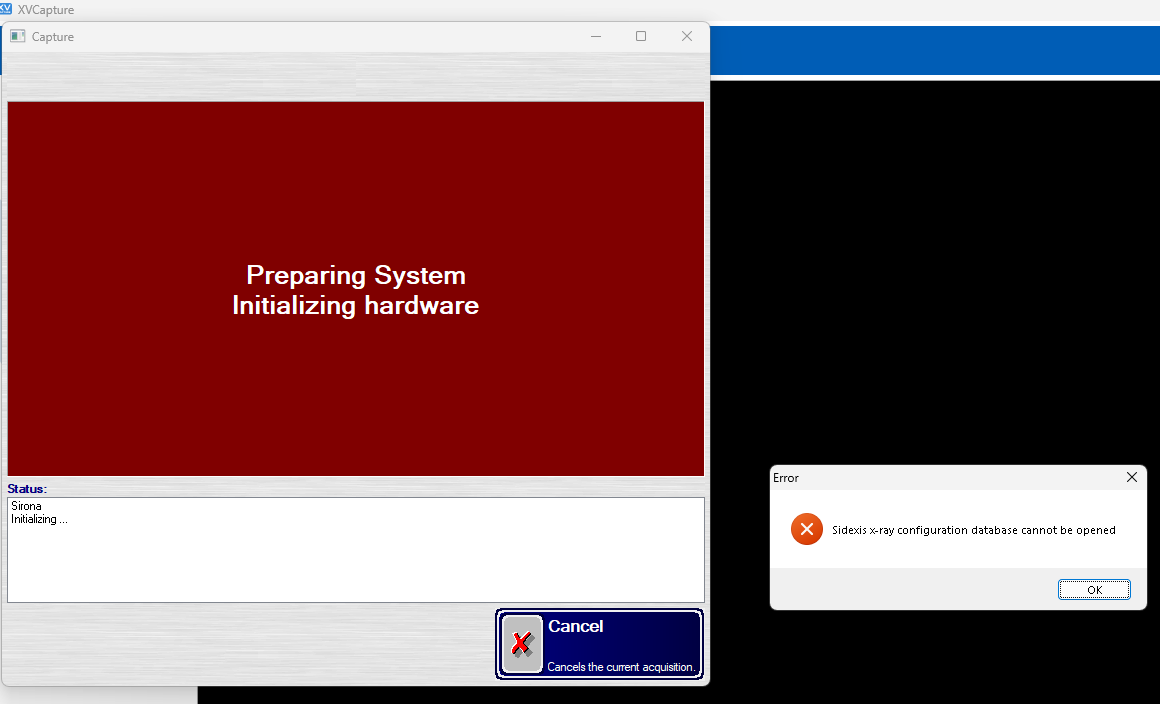The height and width of the screenshot is (704, 1160).
Task: Click the 'Initializing ...' status line
Action: point(39,519)
